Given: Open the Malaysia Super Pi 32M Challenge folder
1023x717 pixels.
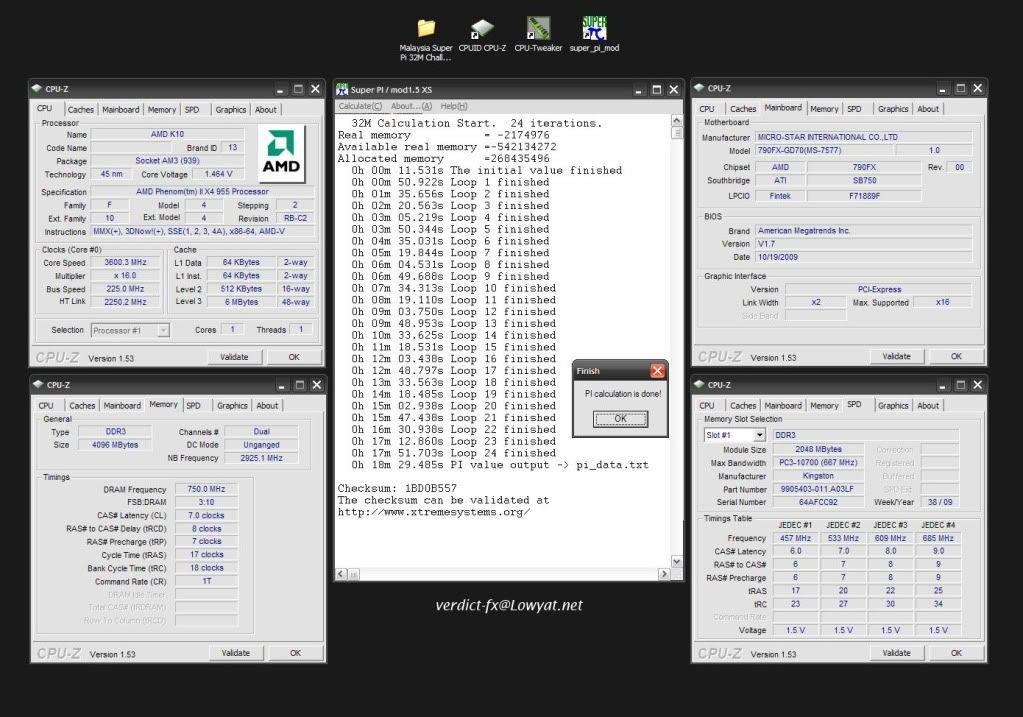Looking at the screenshot, I should [x=426, y=30].
